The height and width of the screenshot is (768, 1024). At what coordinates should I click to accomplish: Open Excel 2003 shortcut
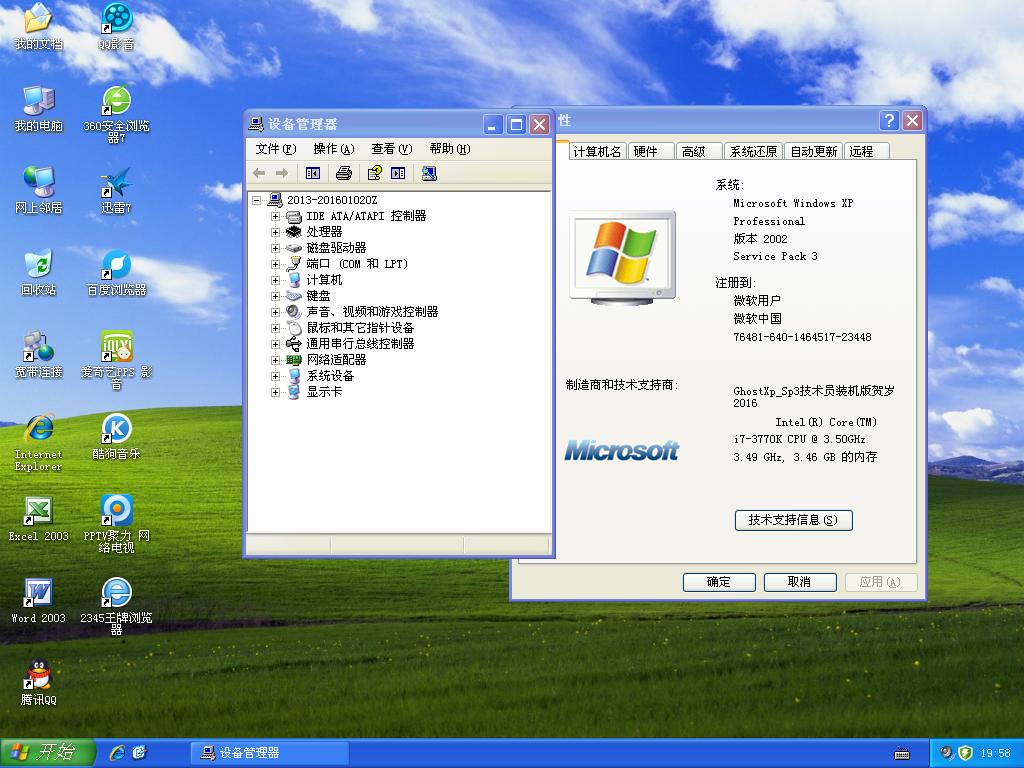coord(38,519)
